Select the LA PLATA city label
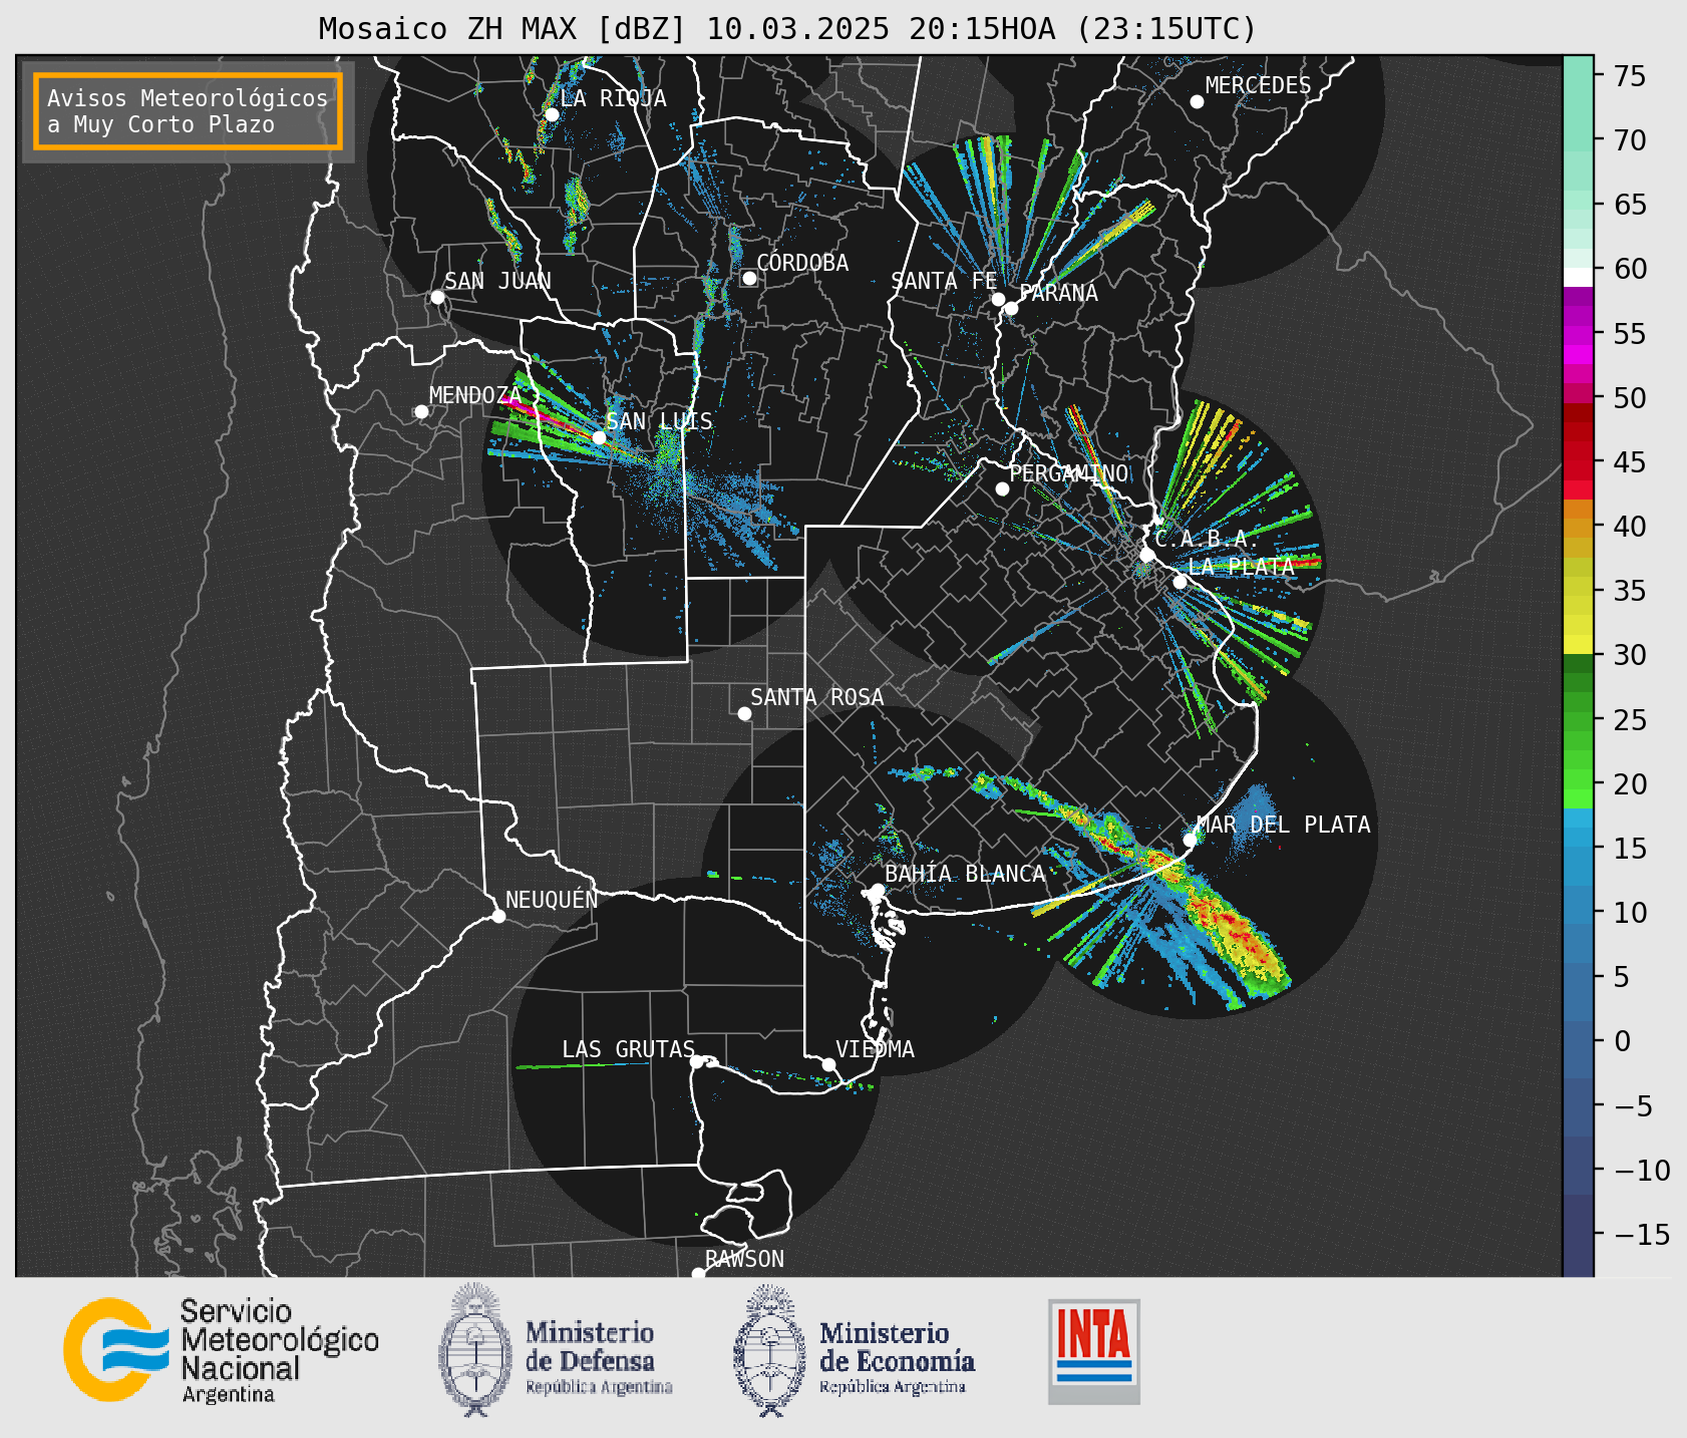Screen dimensions: 1687x1438 [1241, 566]
